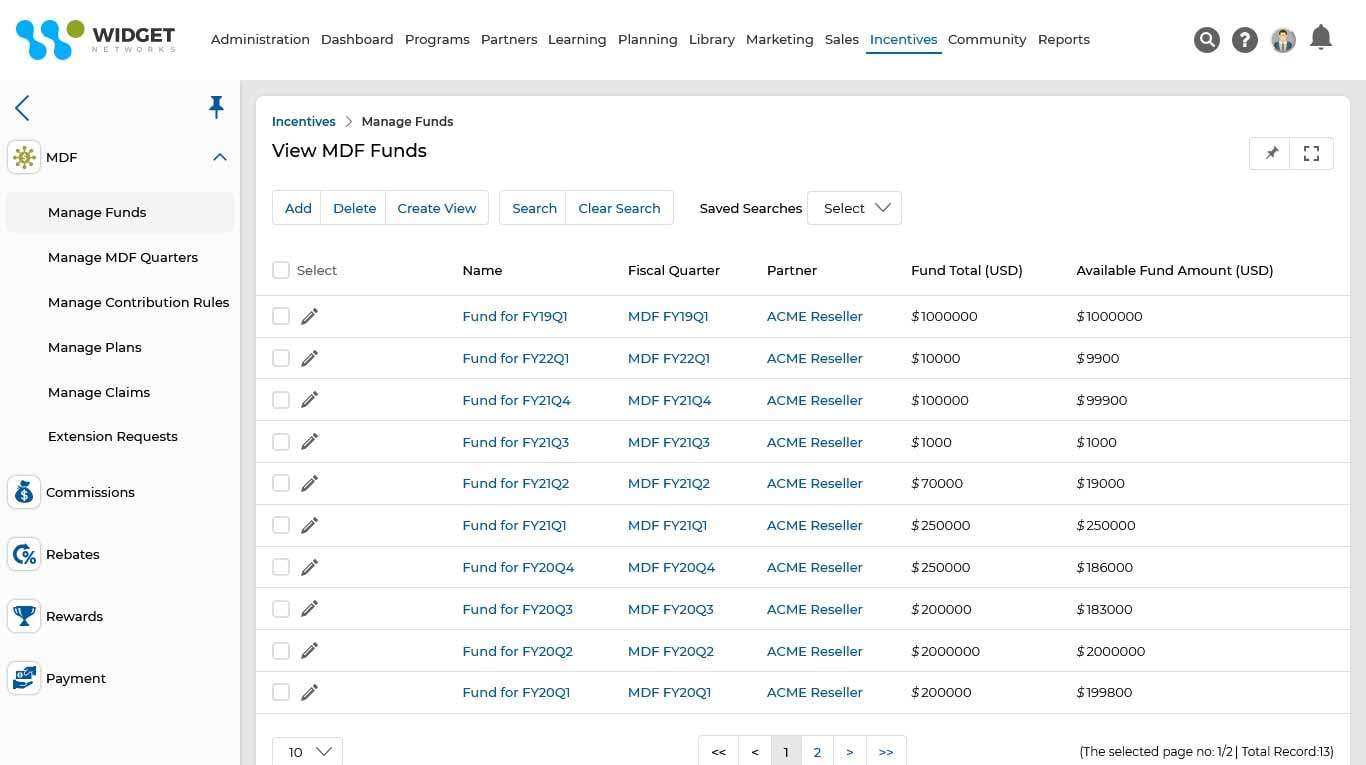This screenshot has height=765, width=1366.
Task: Select the checkbox for Fund for FY21Q4
Action: click(281, 399)
